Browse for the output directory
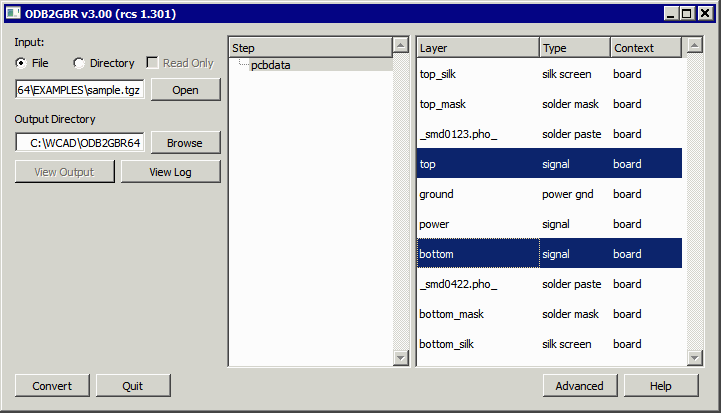Image resolution: width=721 pixels, height=413 pixels. click(x=186, y=143)
